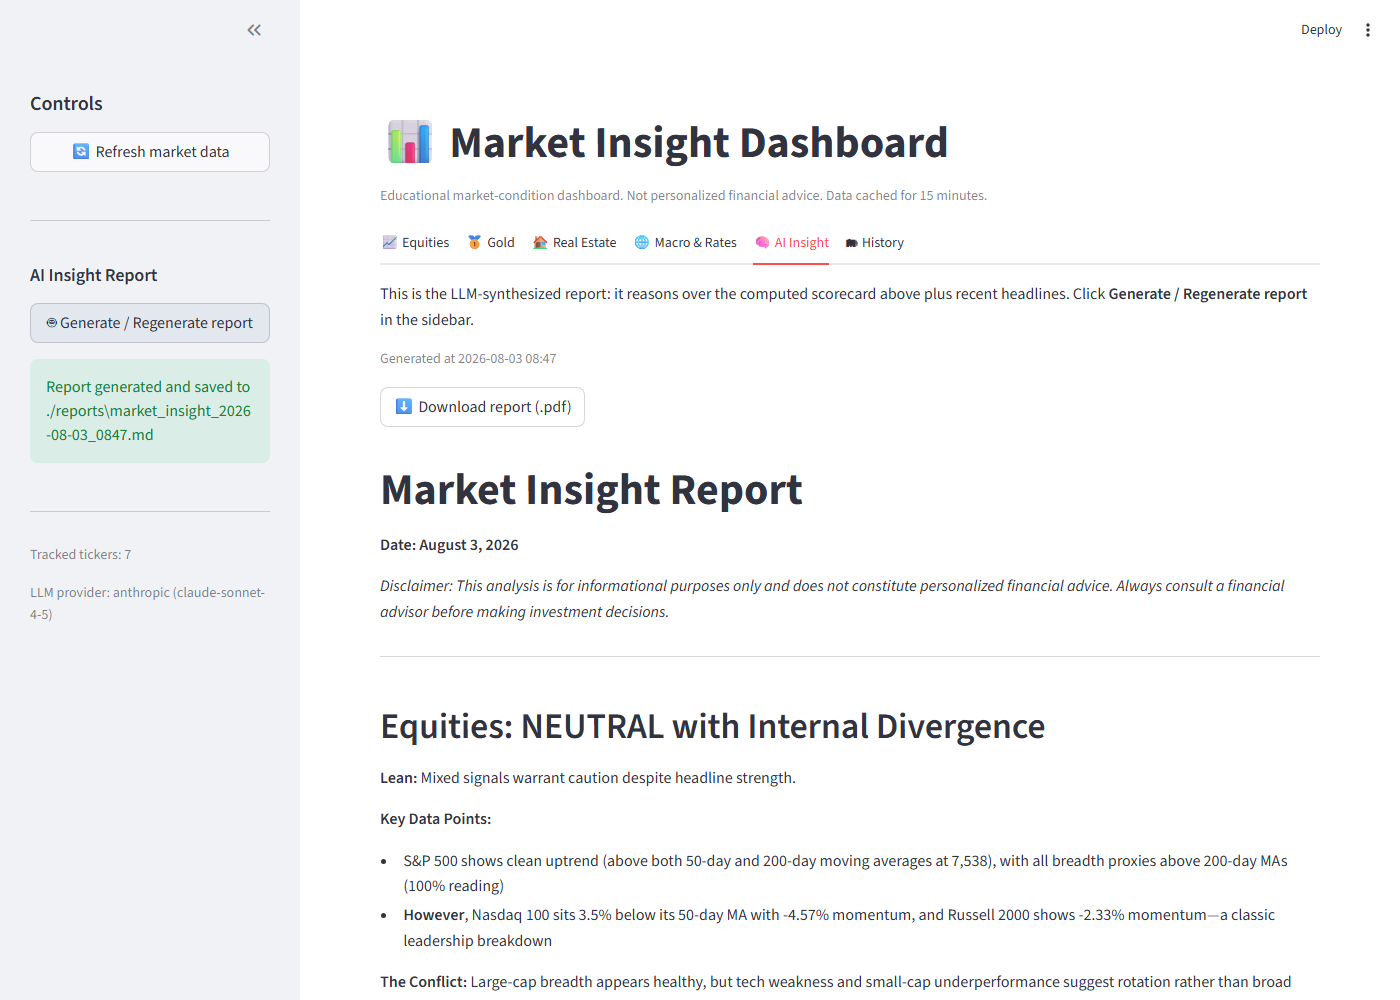Click the brain icon on AI Insight

coord(762,243)
